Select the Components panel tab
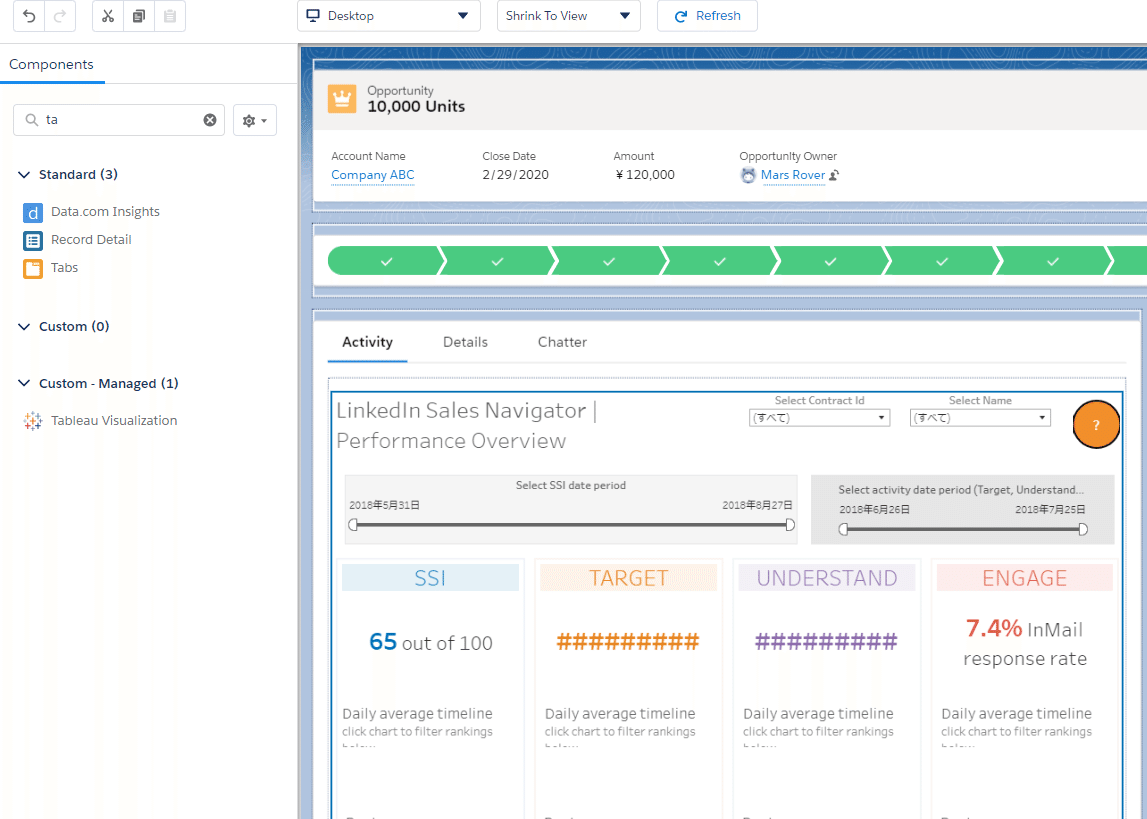This screenshot has width=1147, height=819. [x=51, y=64]
